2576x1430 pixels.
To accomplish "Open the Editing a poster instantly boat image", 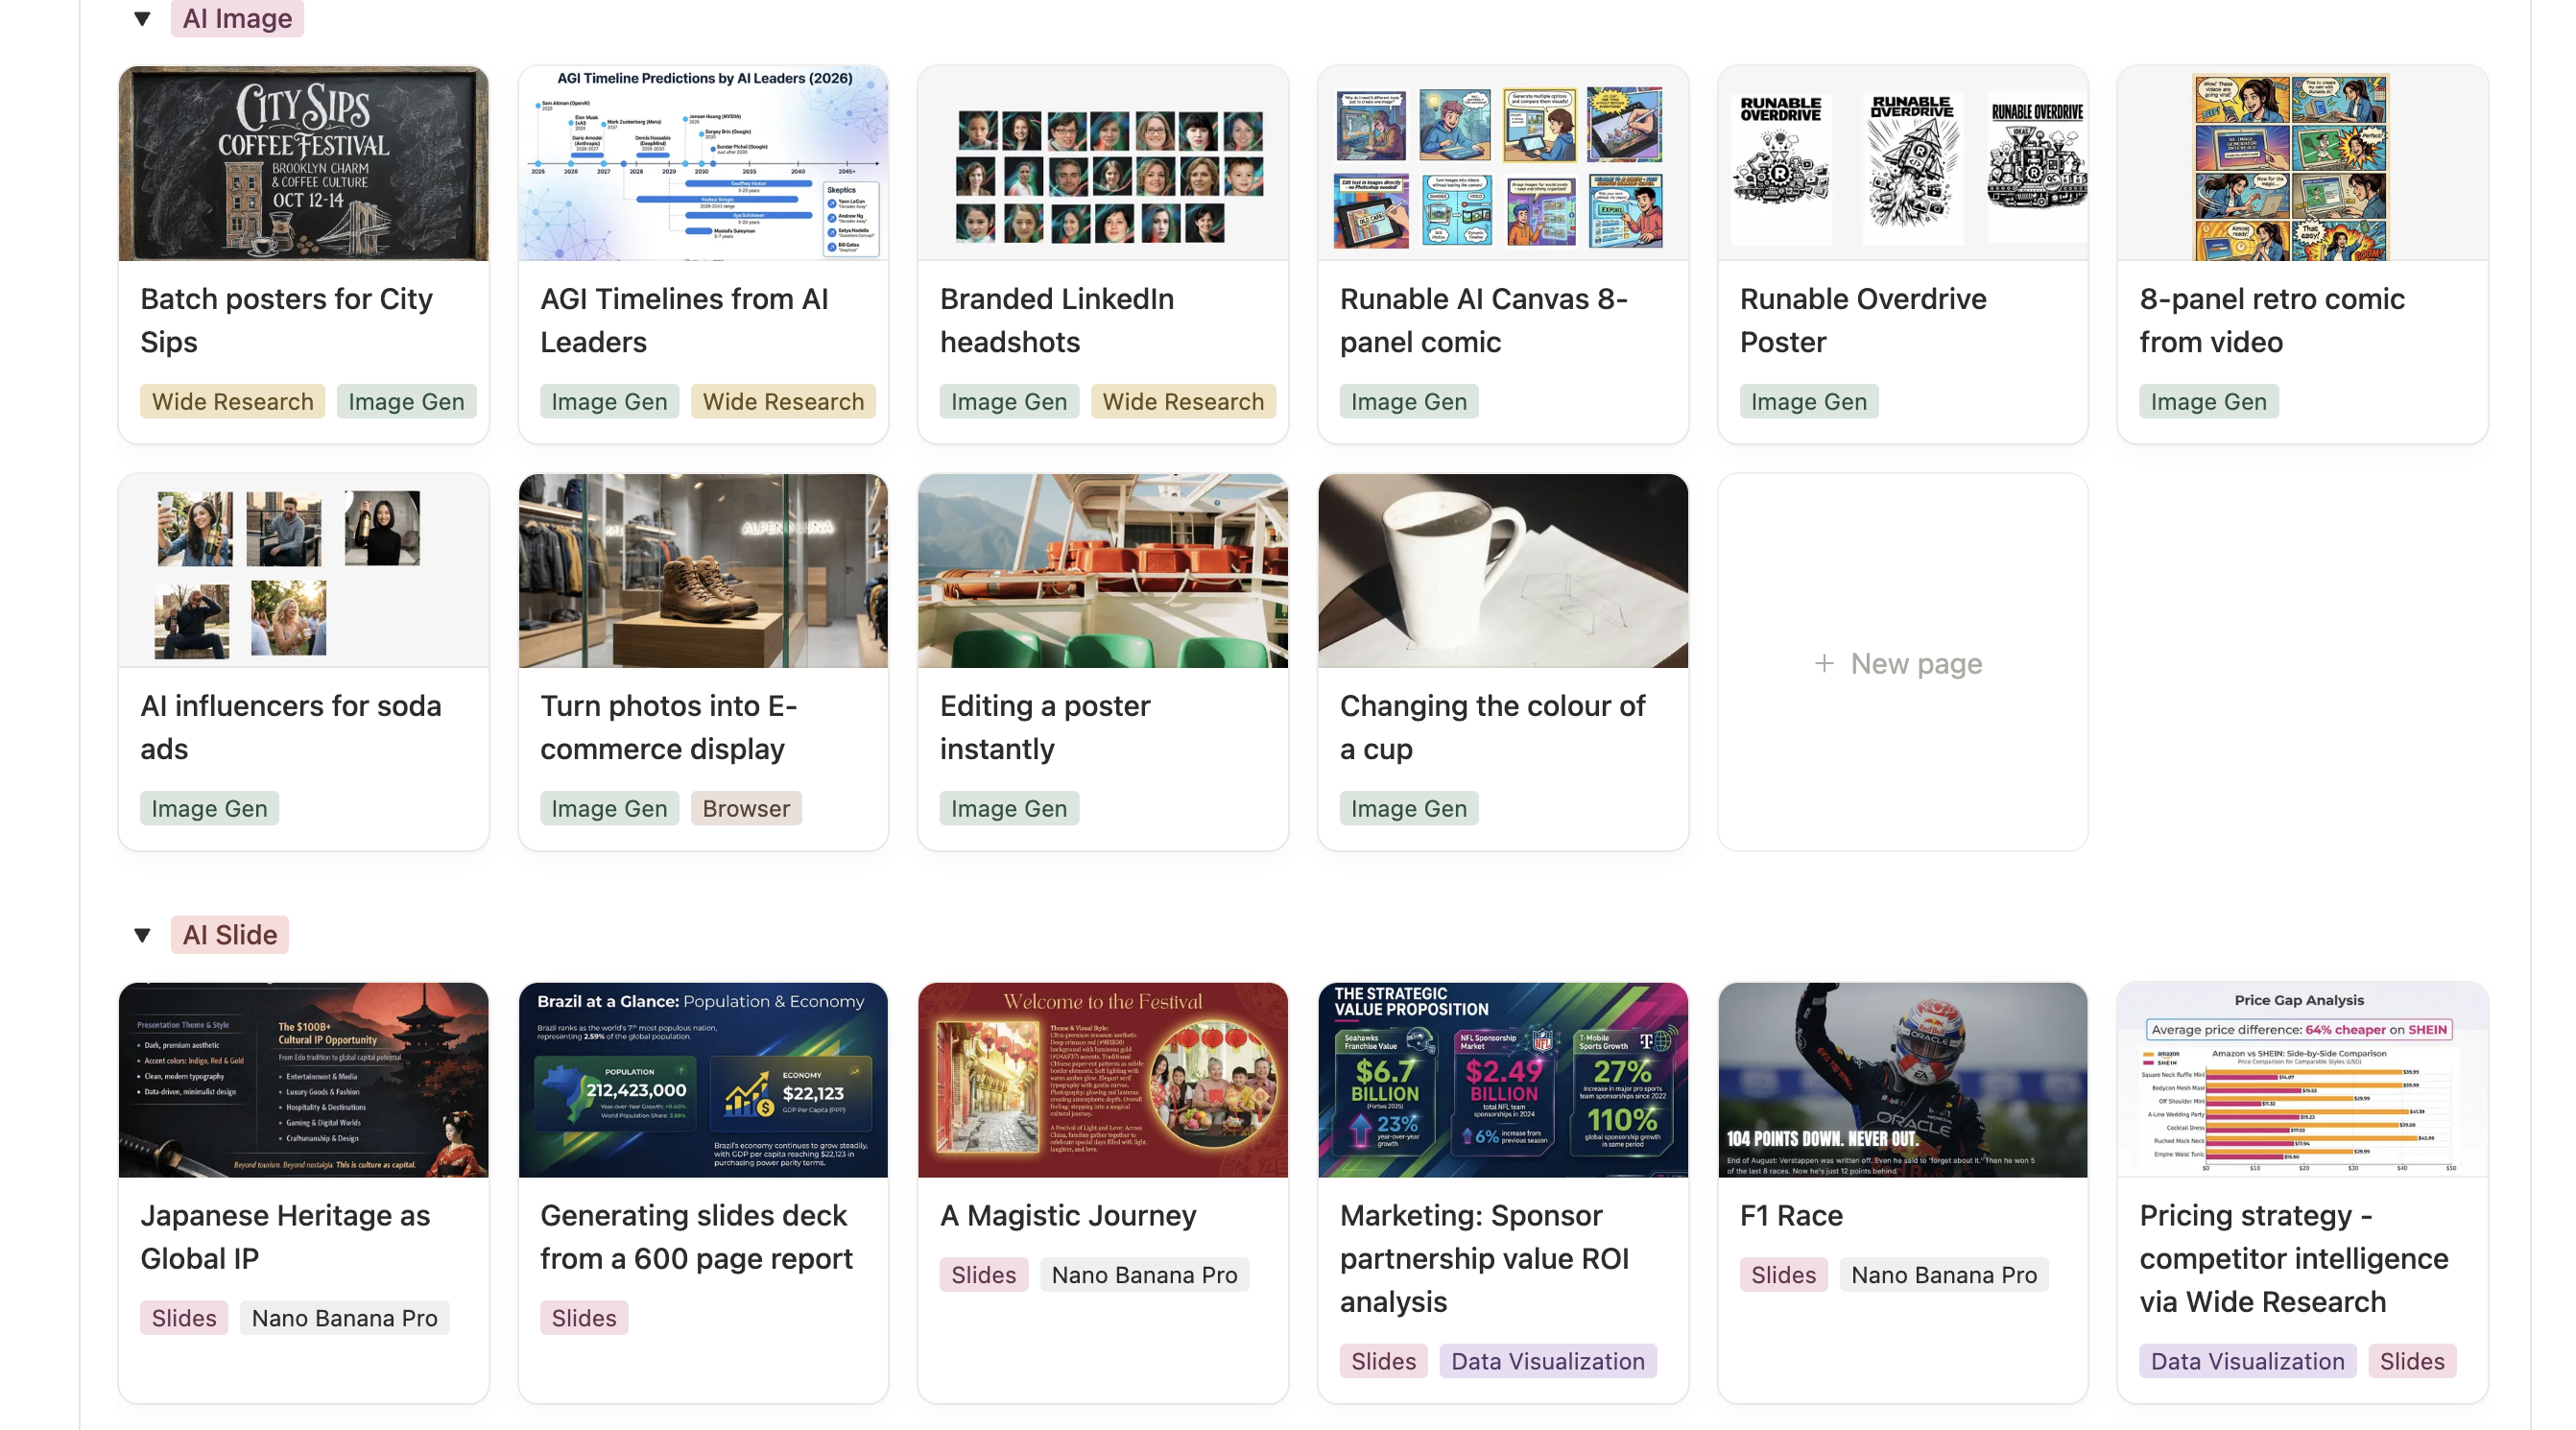I will (x=1103, y=571).
